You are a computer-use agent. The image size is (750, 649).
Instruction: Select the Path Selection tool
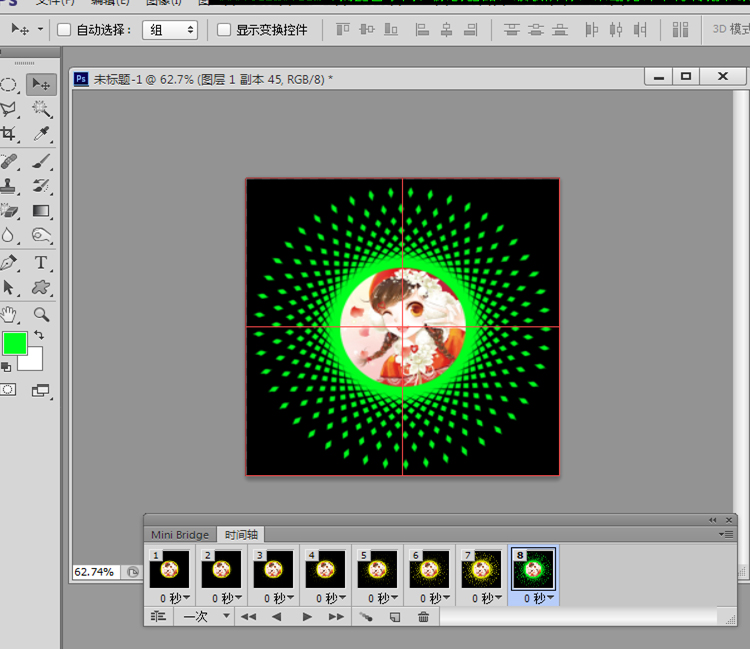coord(9,287)
